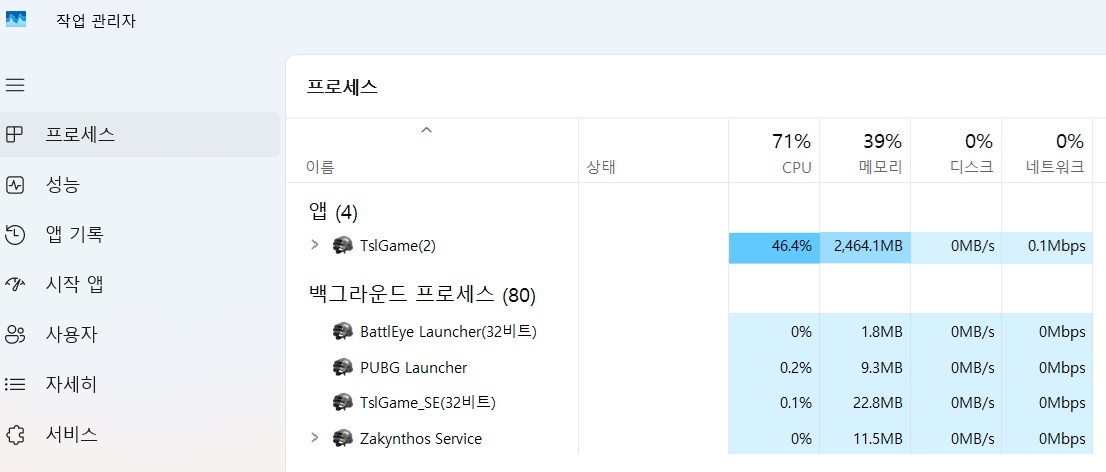Click the 성능 performance icon
Image resolution: width=1106 pixels, height=472 pixels.
coord(15,185)
